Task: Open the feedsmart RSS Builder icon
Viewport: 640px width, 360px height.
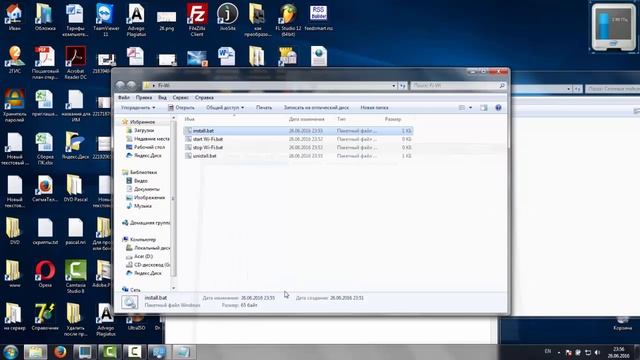Action: (x=318, y=17)
